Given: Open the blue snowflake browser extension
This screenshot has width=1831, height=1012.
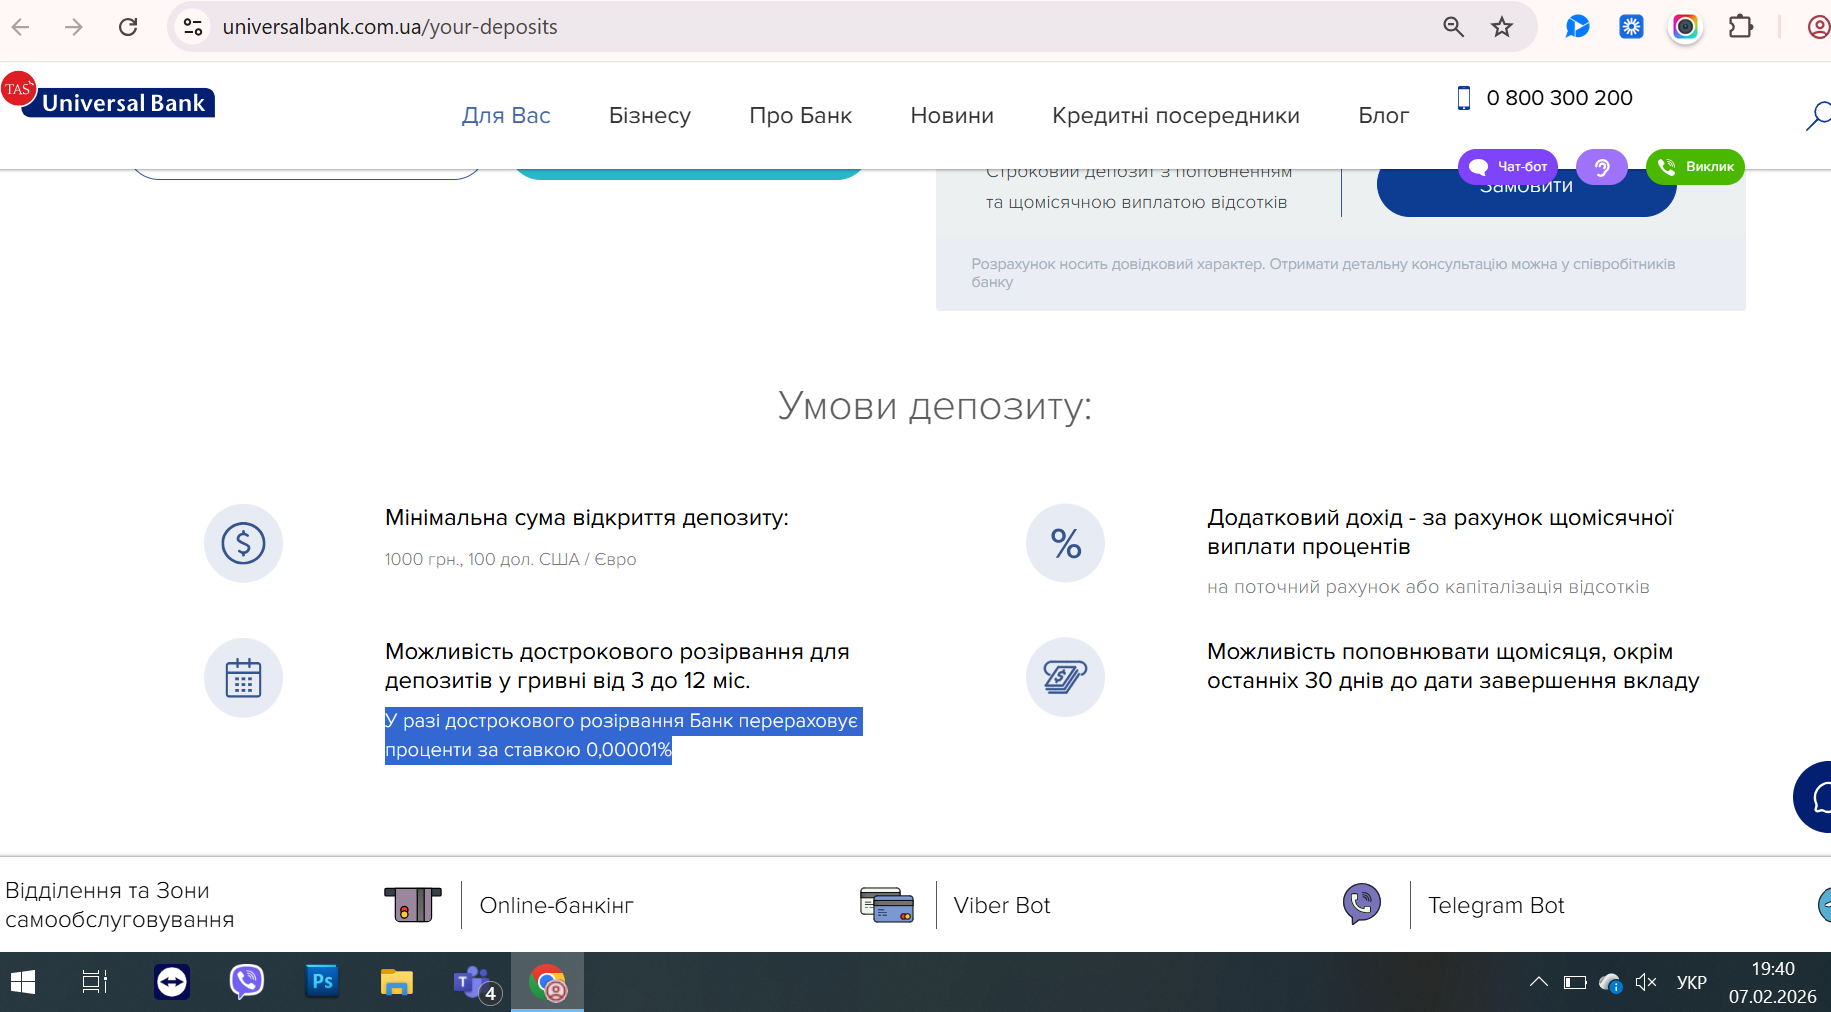Looking at the screenshot, I should [1631, 27].
